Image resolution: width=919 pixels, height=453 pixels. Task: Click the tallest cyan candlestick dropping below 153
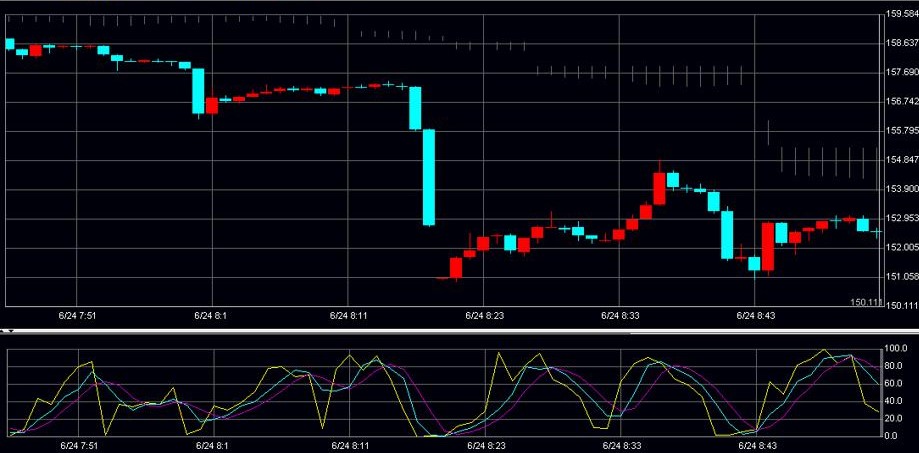(x=429, y=177)
